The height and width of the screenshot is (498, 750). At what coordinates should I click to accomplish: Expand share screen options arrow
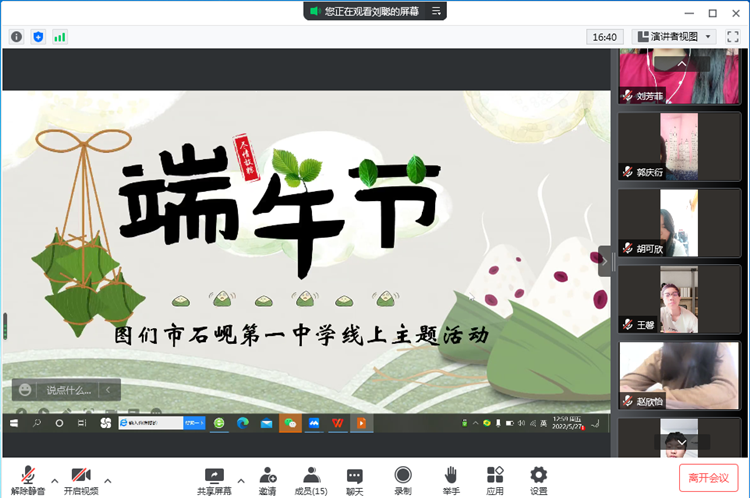[x=241, y=481]
